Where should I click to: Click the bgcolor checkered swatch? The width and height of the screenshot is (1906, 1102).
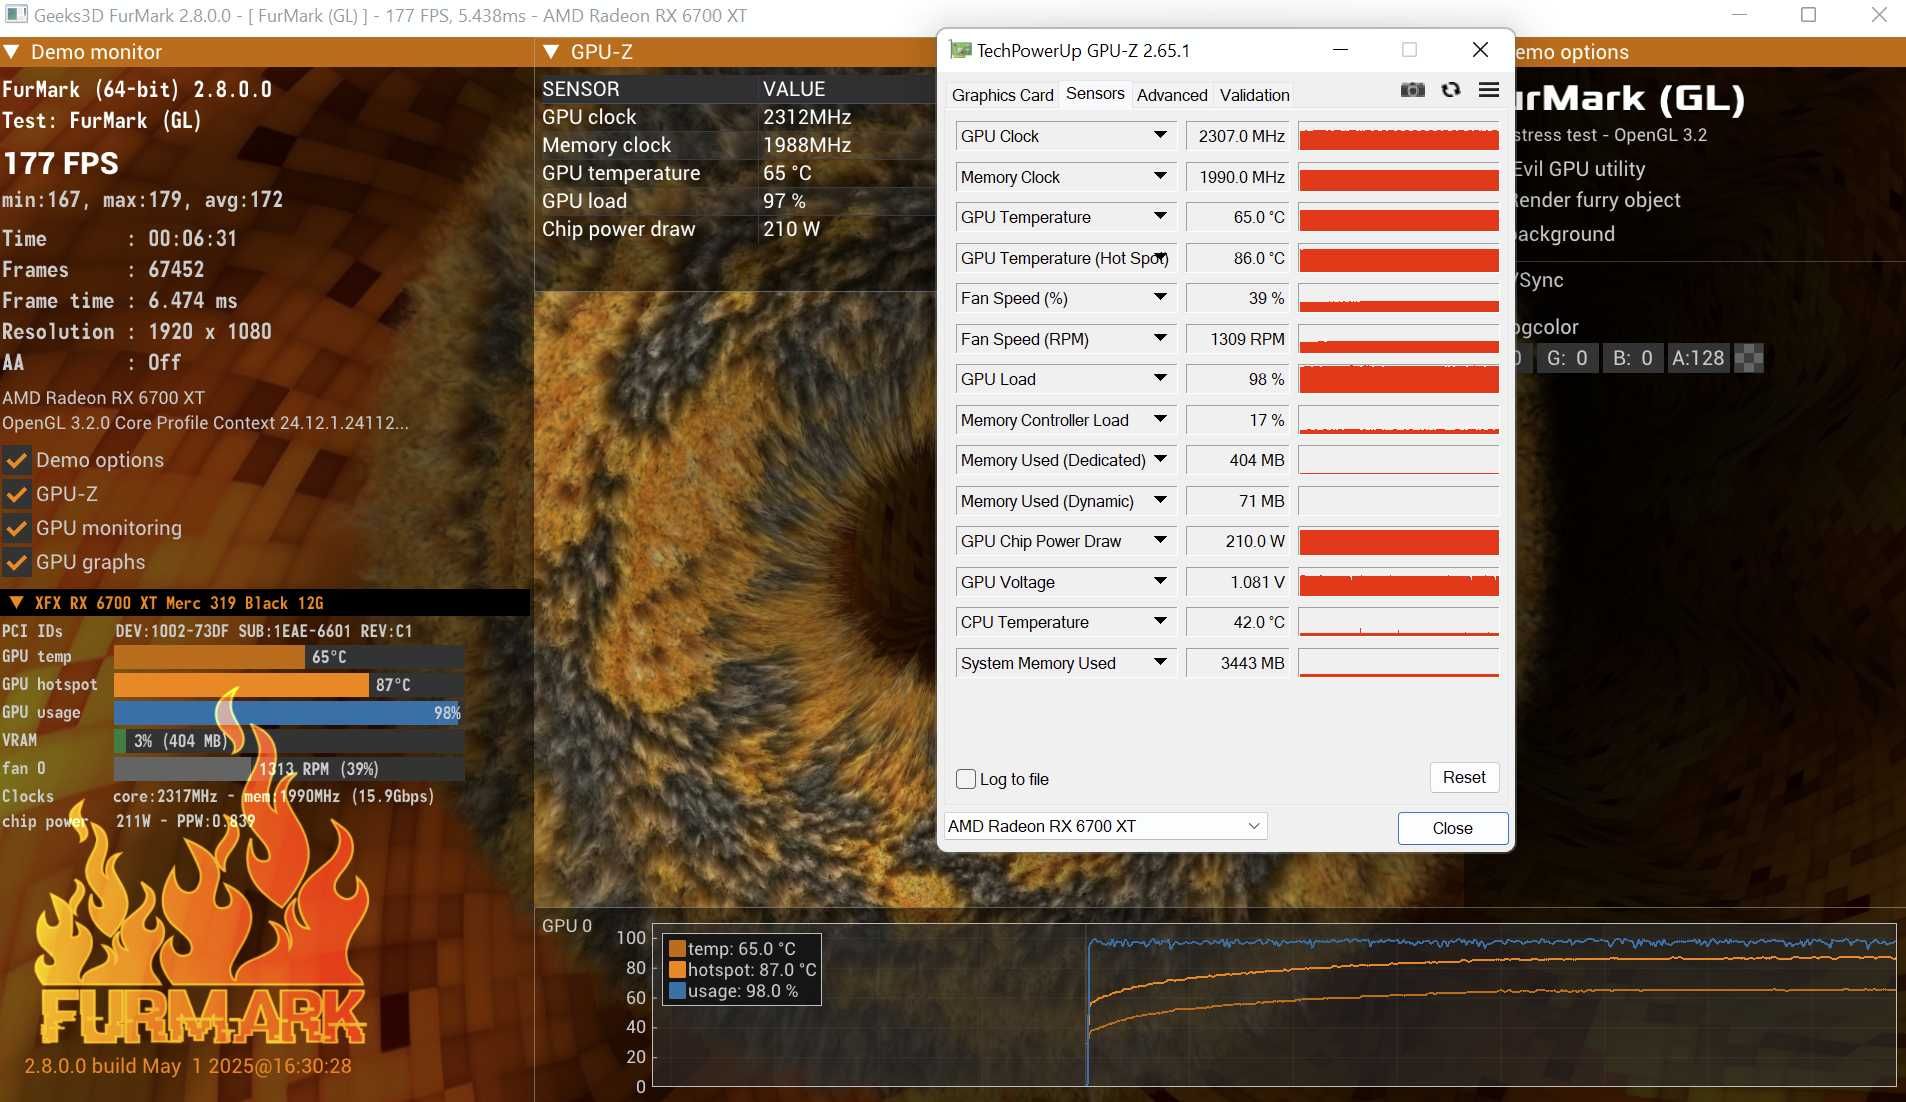coord(1748,358)
